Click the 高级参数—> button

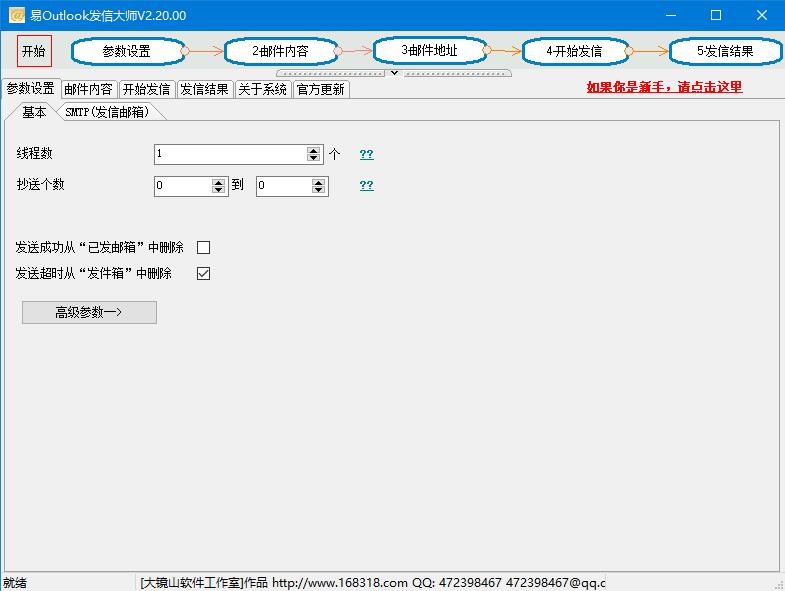89,312
